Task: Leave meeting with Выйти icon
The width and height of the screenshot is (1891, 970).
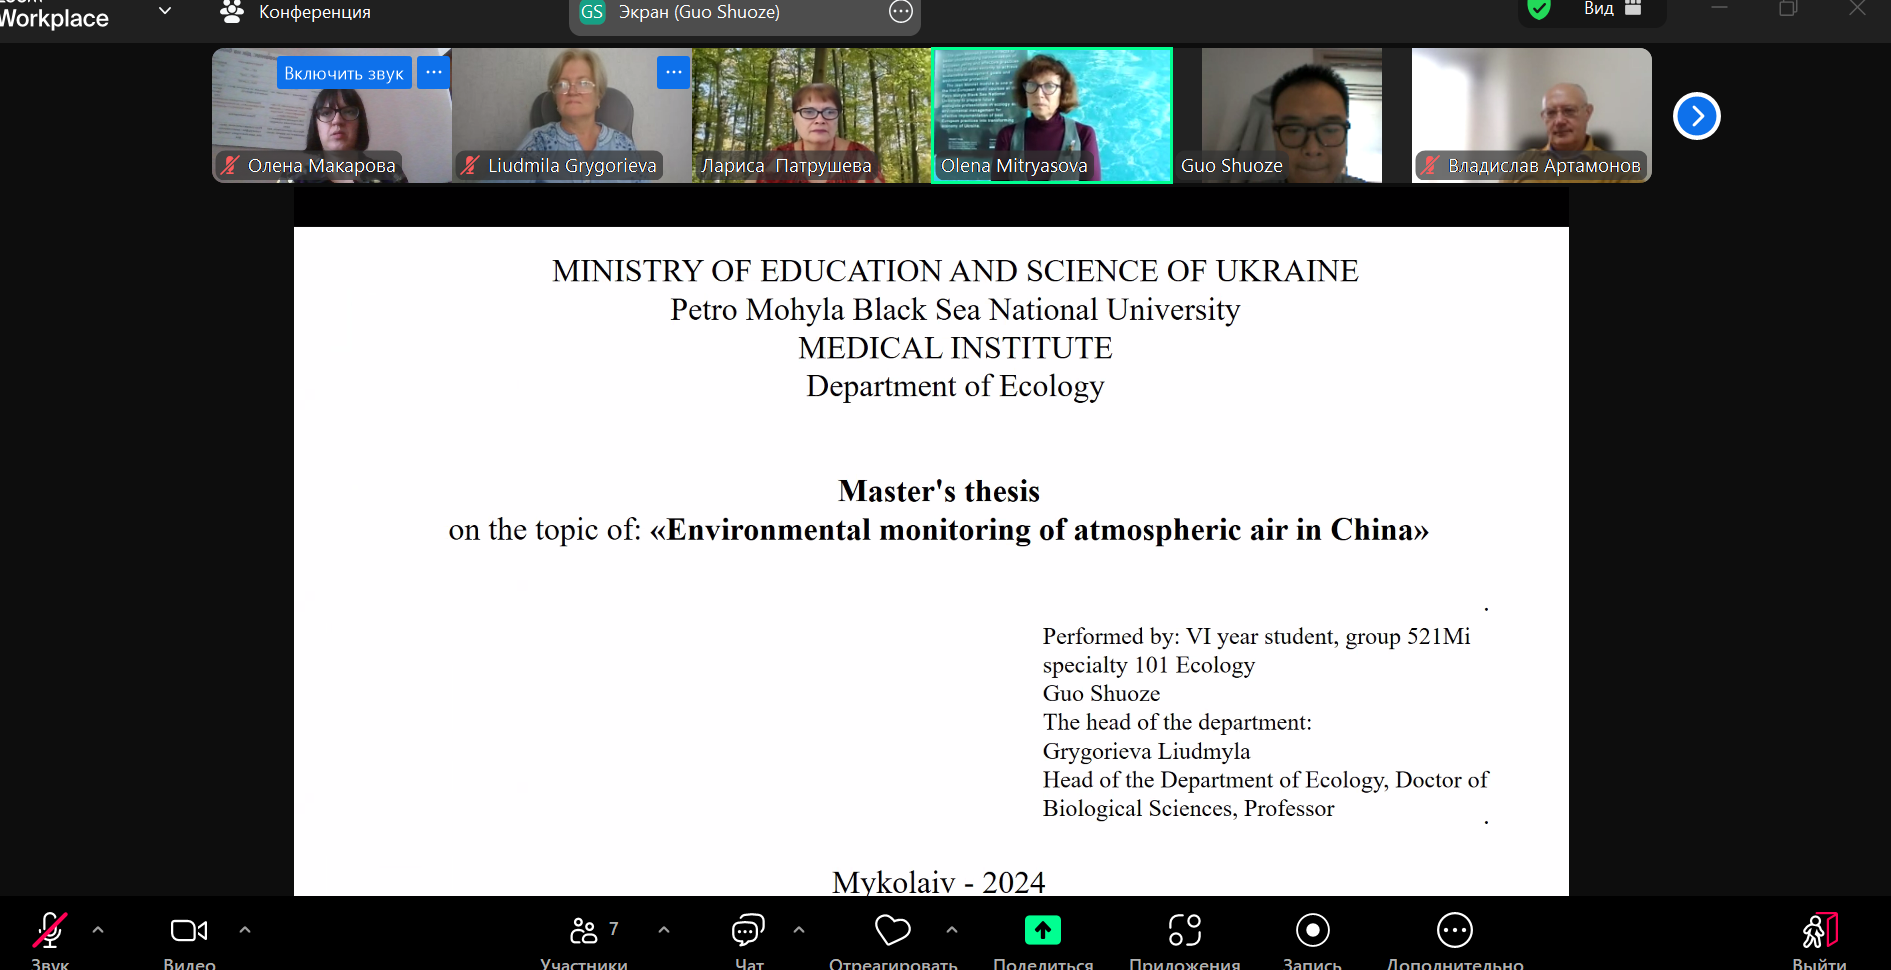Action: [1820, 930]
